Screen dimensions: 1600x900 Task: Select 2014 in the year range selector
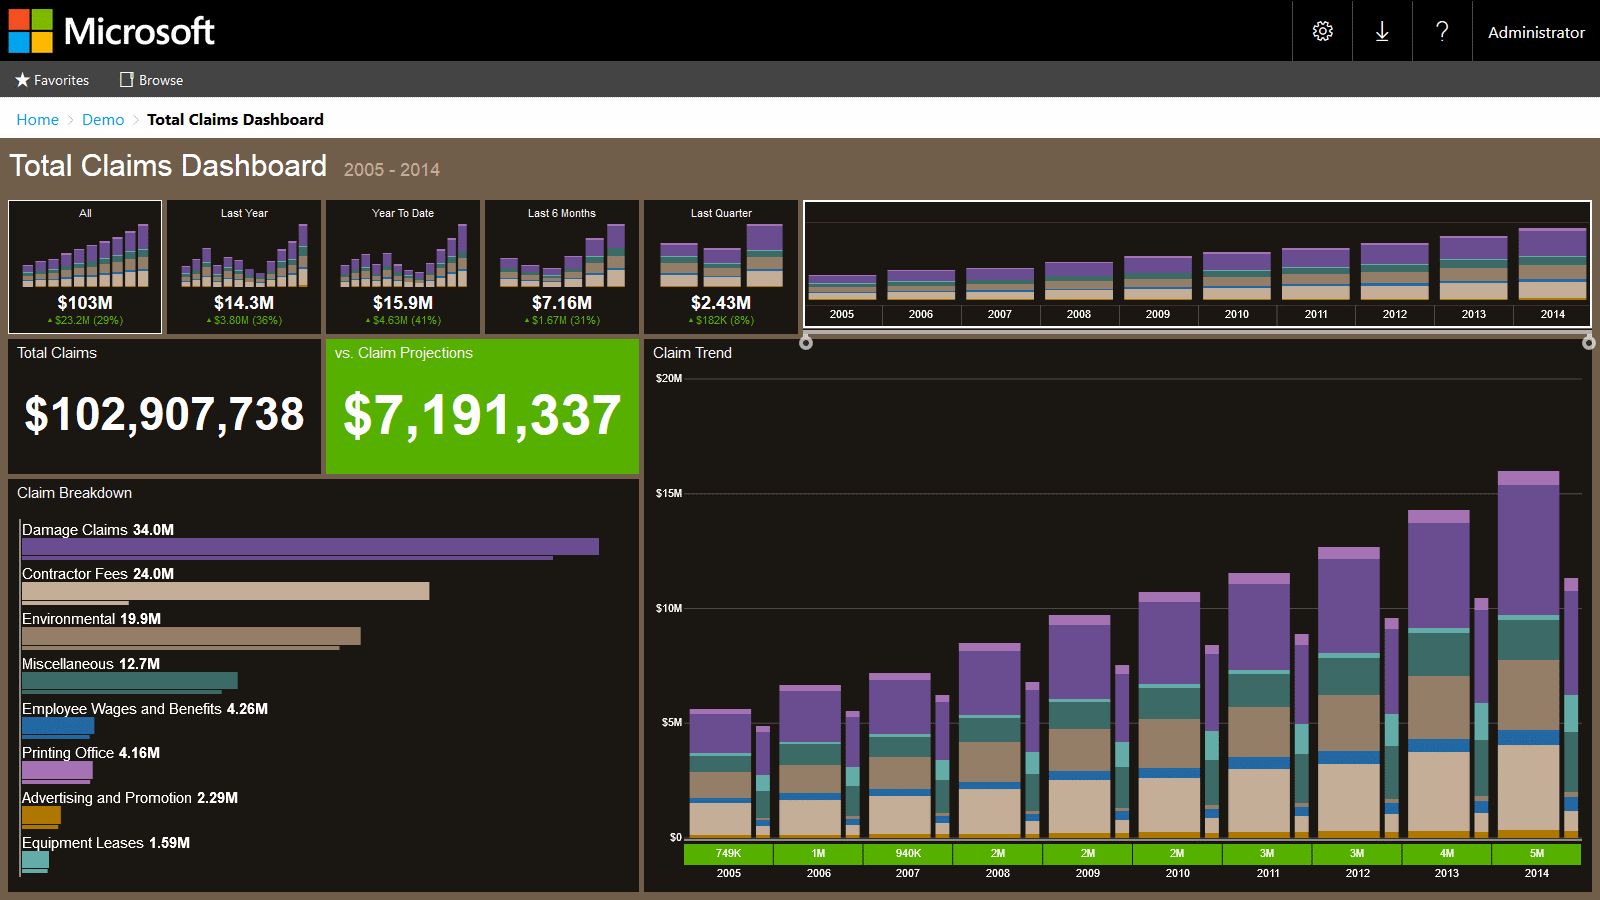point(1553,314)
